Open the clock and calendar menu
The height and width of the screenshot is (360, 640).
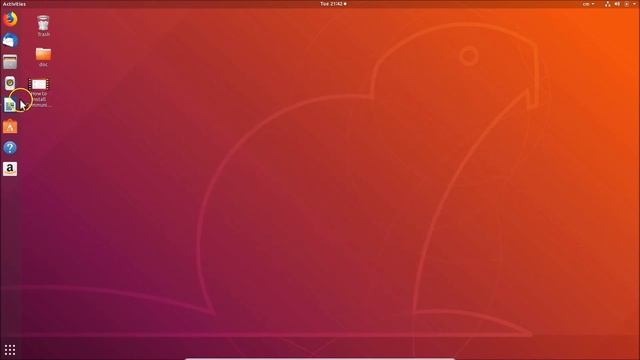point(333,4)
